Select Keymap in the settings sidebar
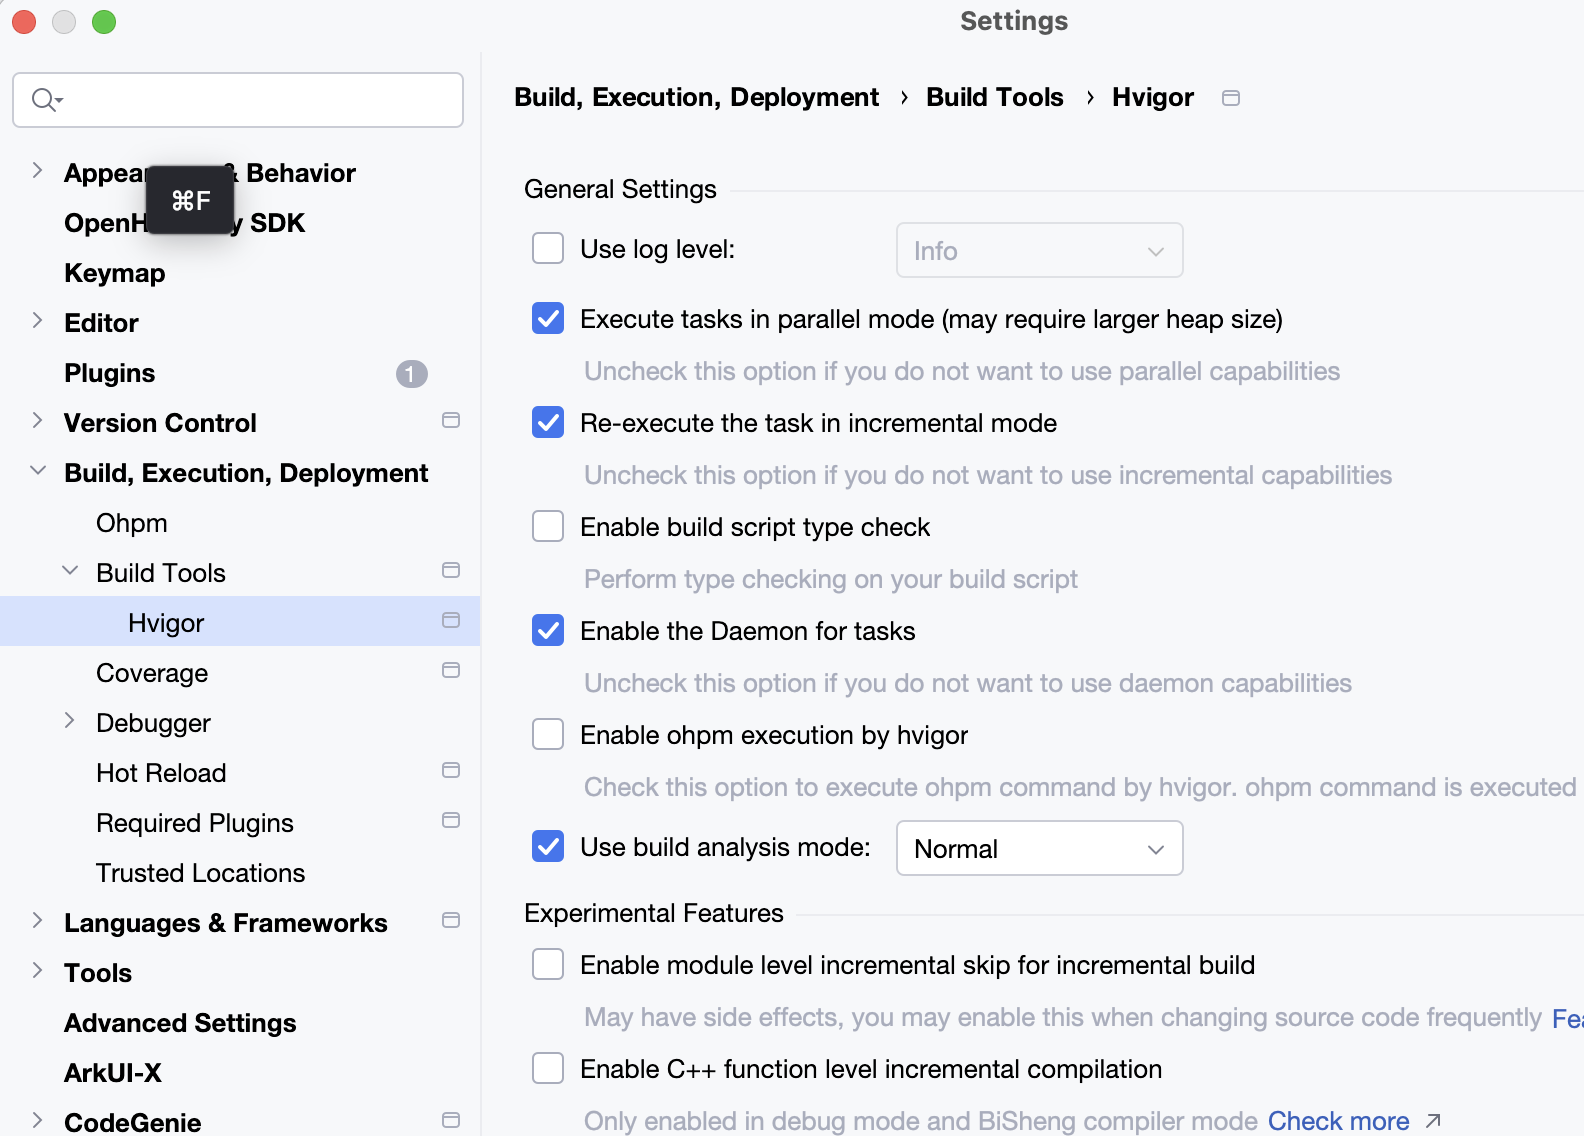The image size is (1584, 1136). [x=115, y=273]
